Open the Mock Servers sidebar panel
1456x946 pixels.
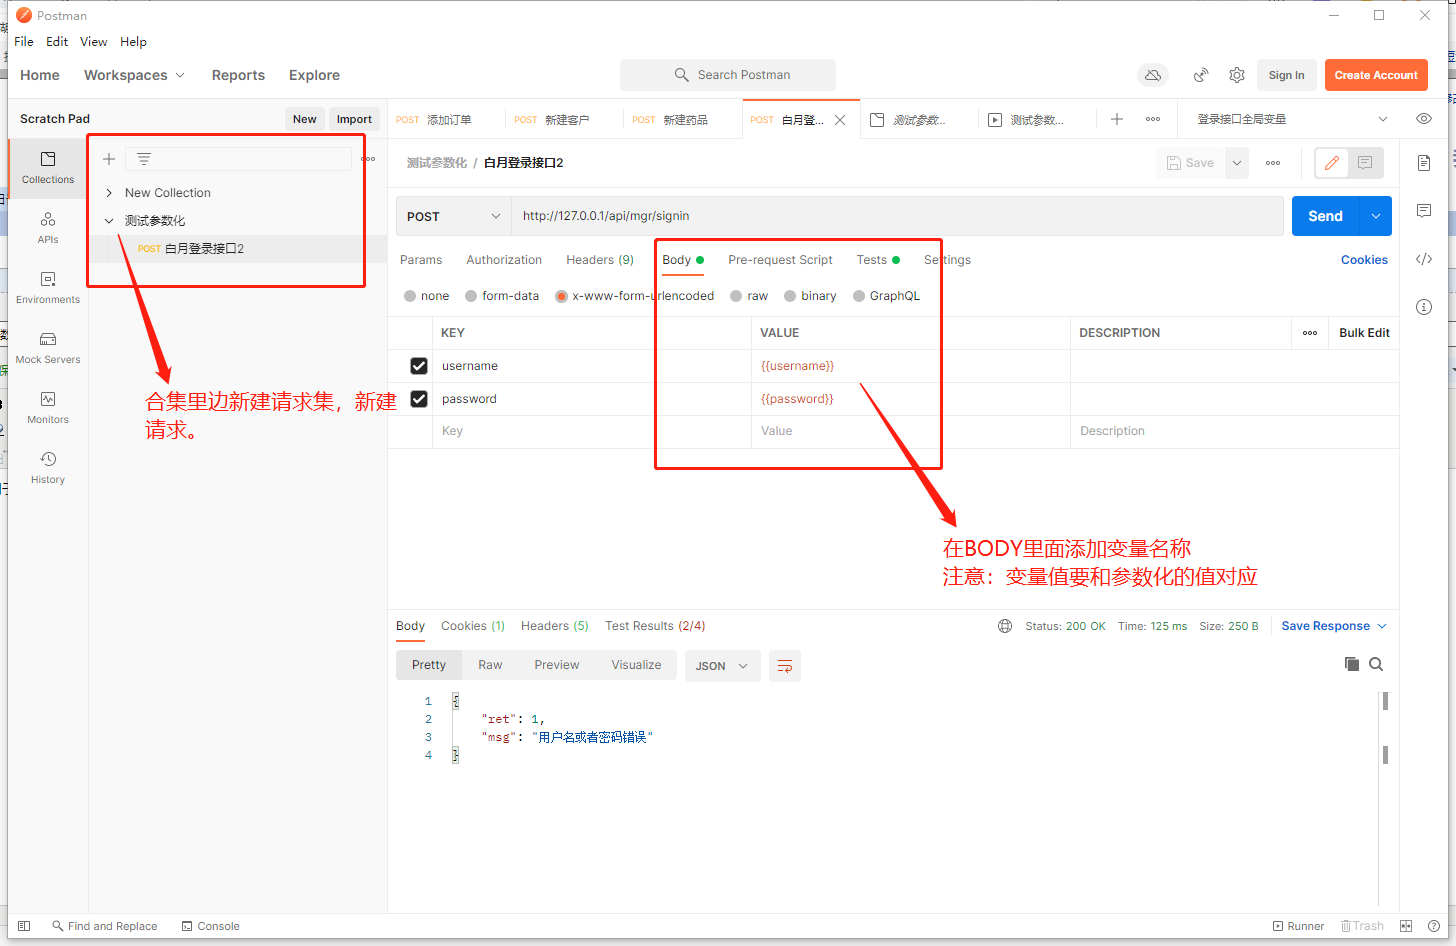click(48, 347)
